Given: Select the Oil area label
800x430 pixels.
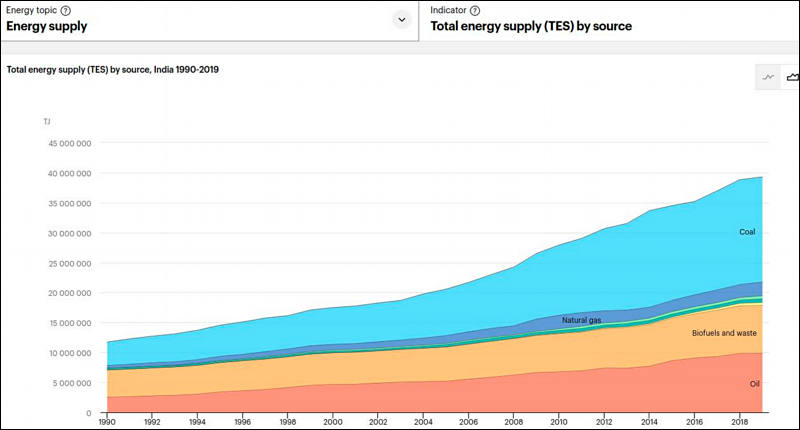Looking at the screenshot, I should click(755, 384).
